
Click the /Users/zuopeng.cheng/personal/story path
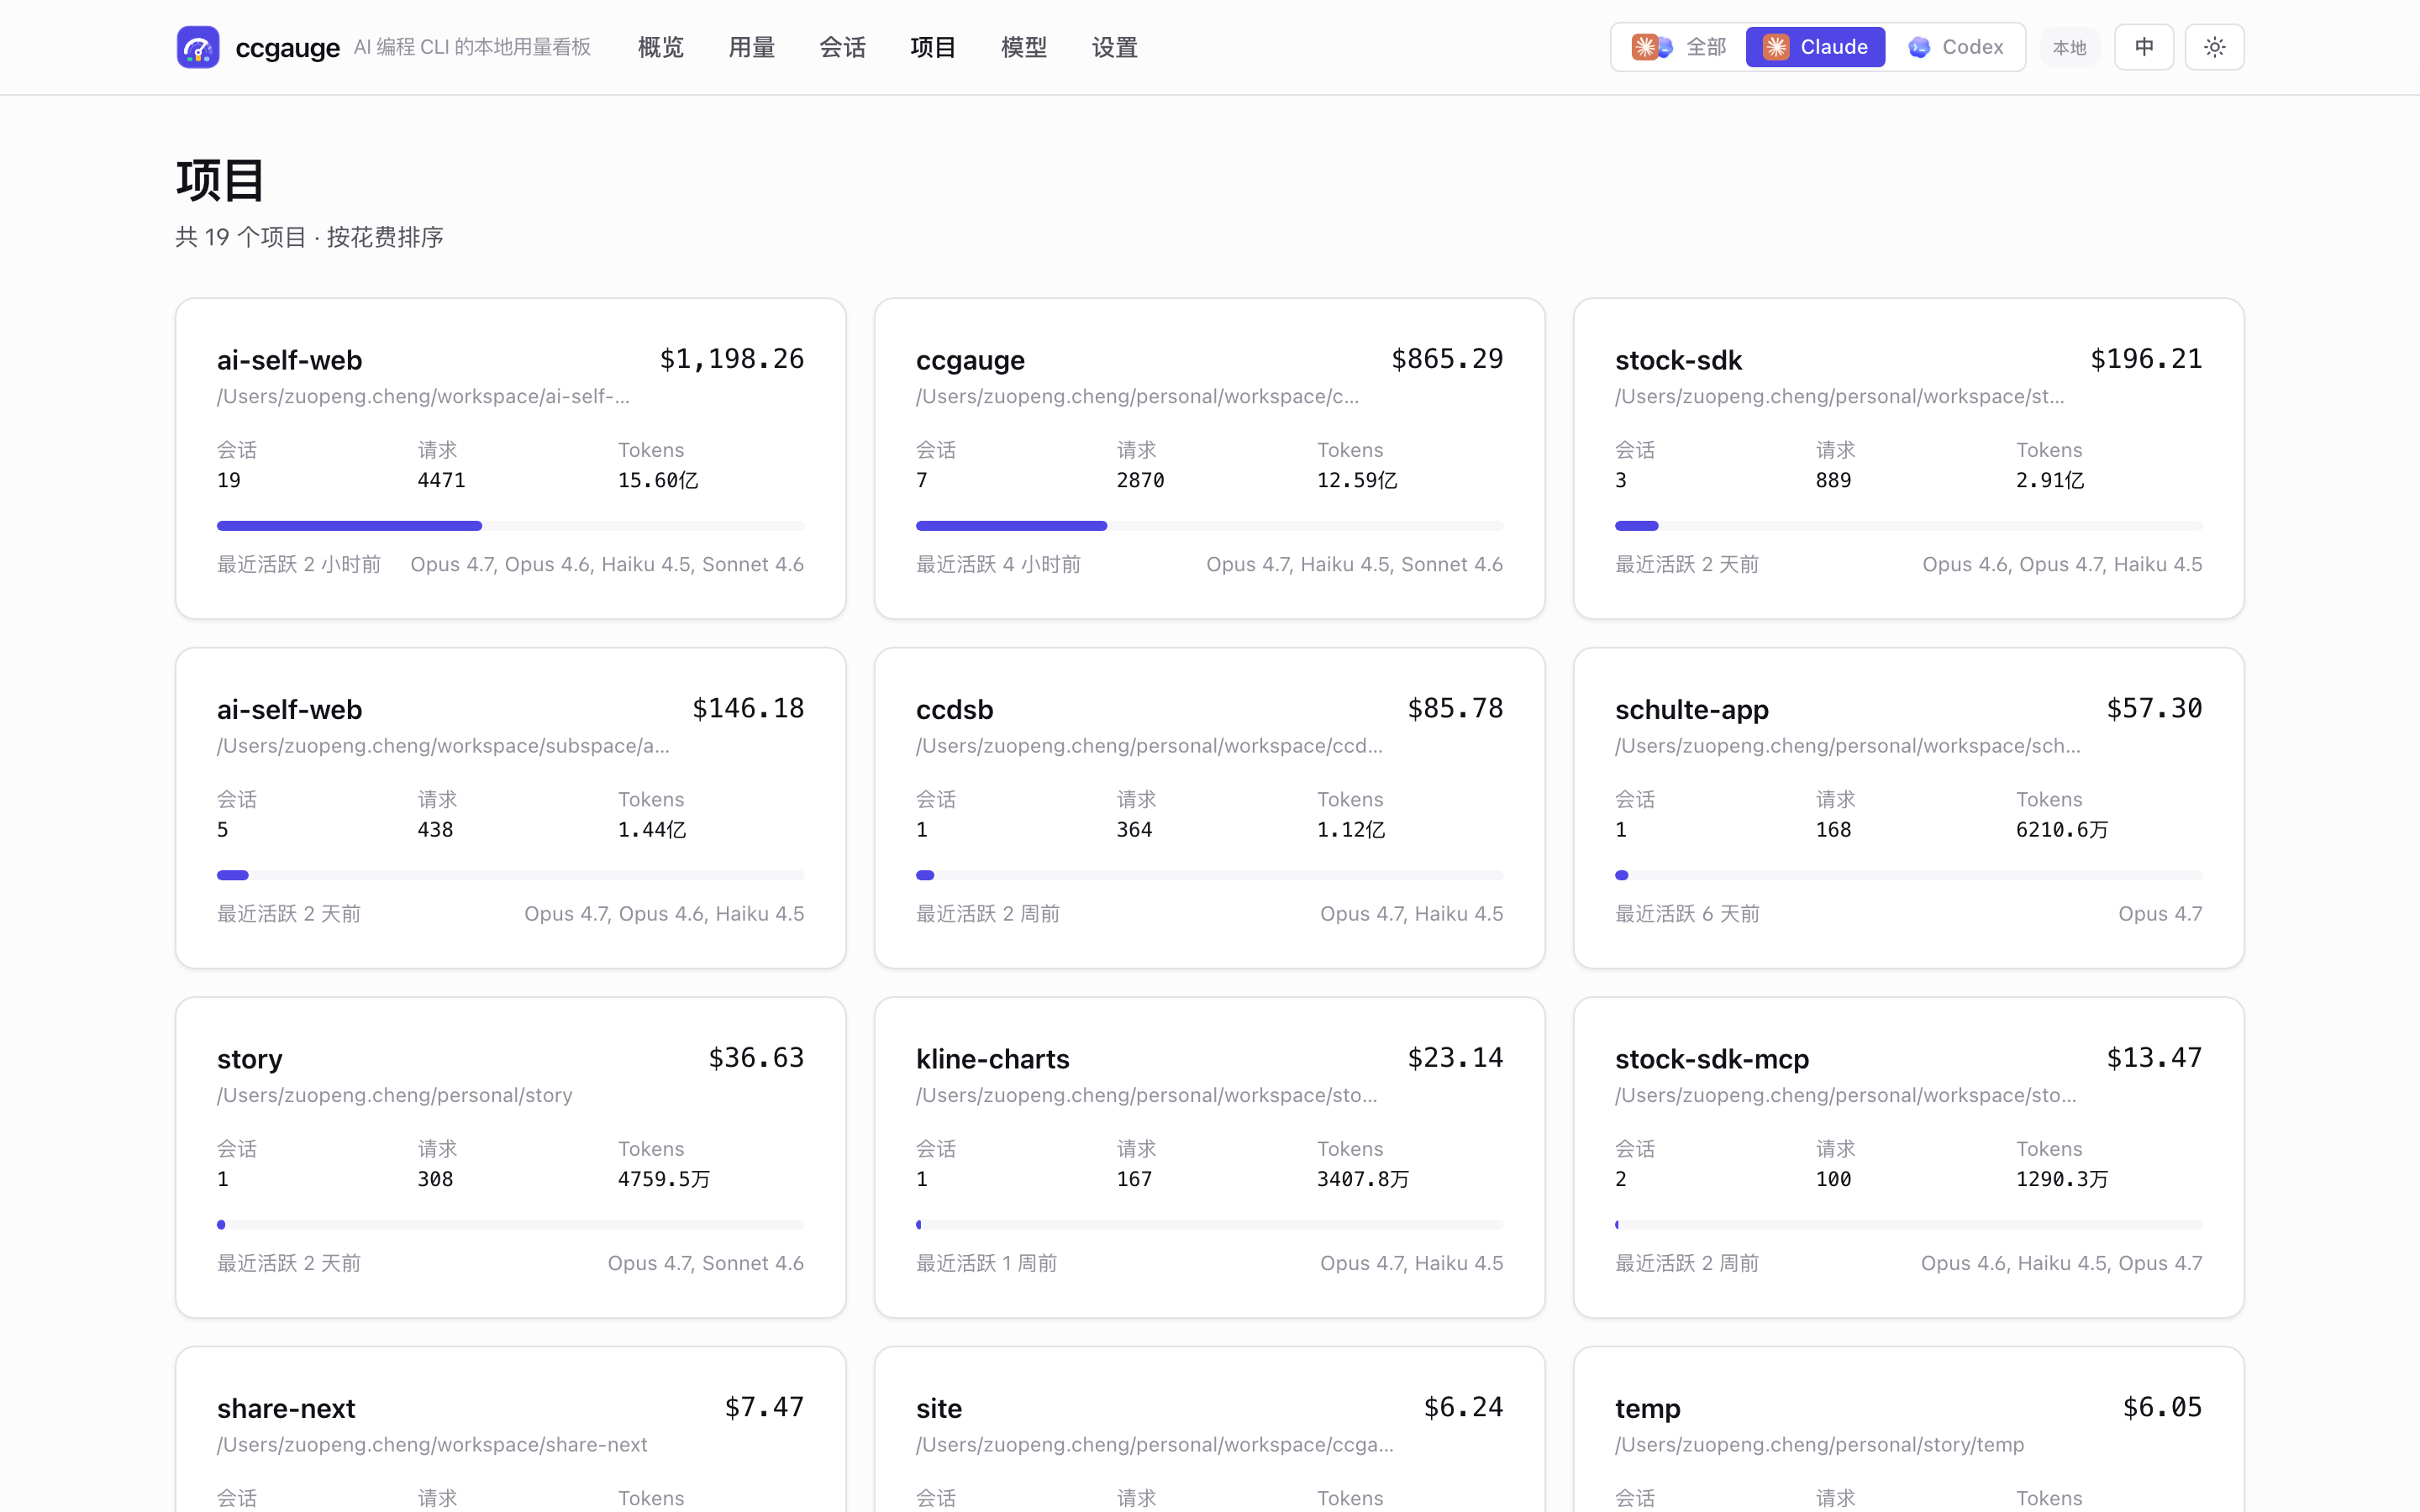pos(395,1095)
